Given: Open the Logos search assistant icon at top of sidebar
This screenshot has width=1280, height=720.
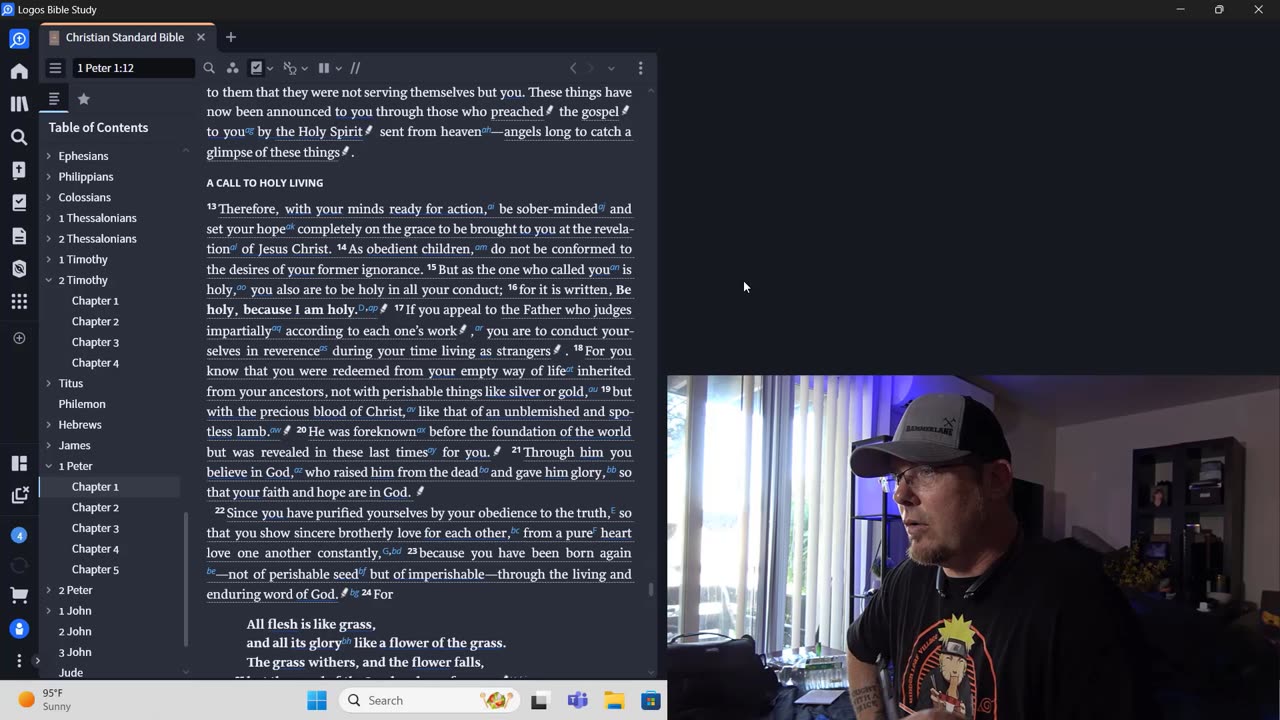Looking at the screenshot, I should tap(19, 39).
